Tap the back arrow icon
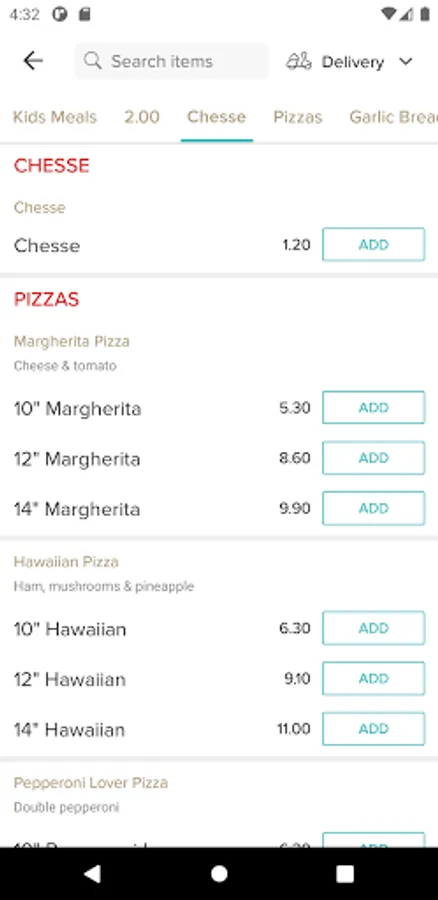 pyautogui.click(x=33, y=61)
